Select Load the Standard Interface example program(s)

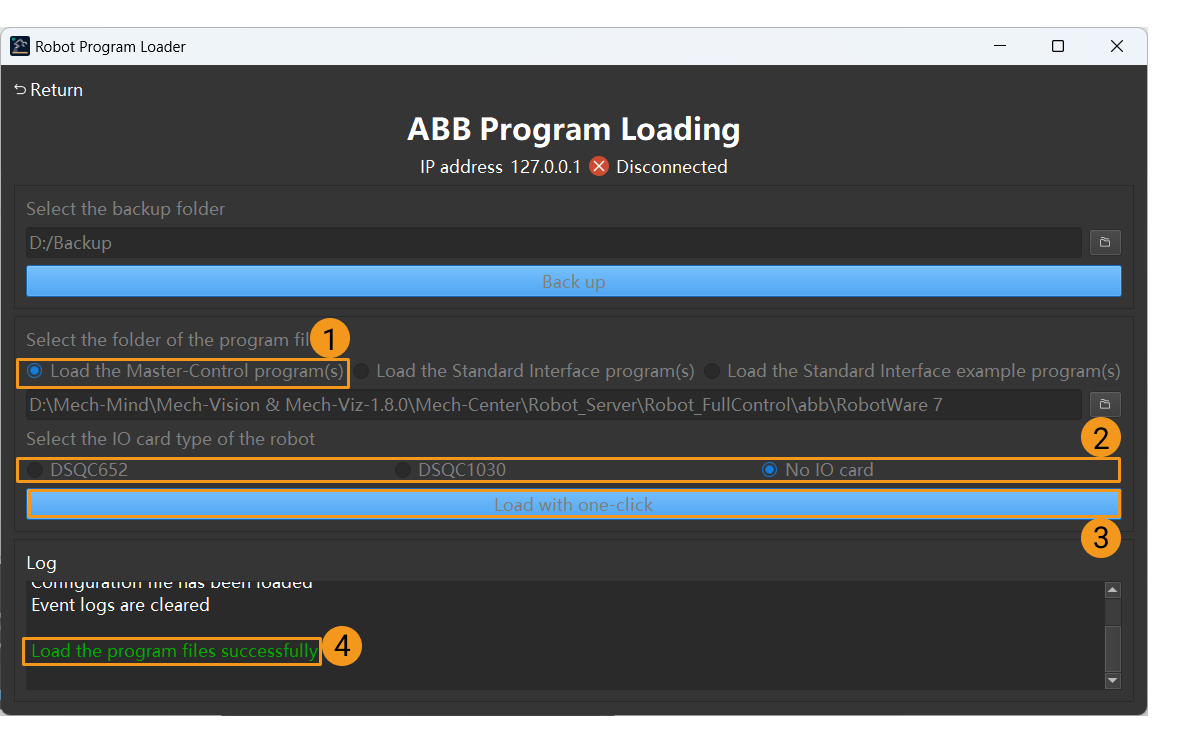(710, 371)
